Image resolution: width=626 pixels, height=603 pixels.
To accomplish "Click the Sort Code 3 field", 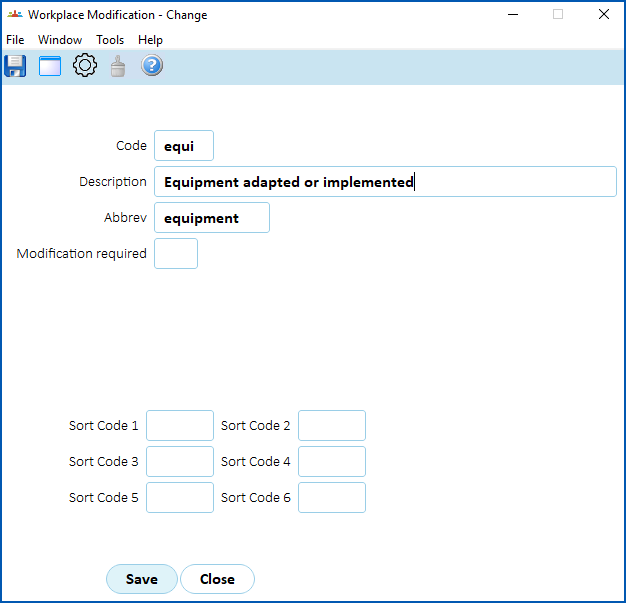I will [x=180, y=461].
